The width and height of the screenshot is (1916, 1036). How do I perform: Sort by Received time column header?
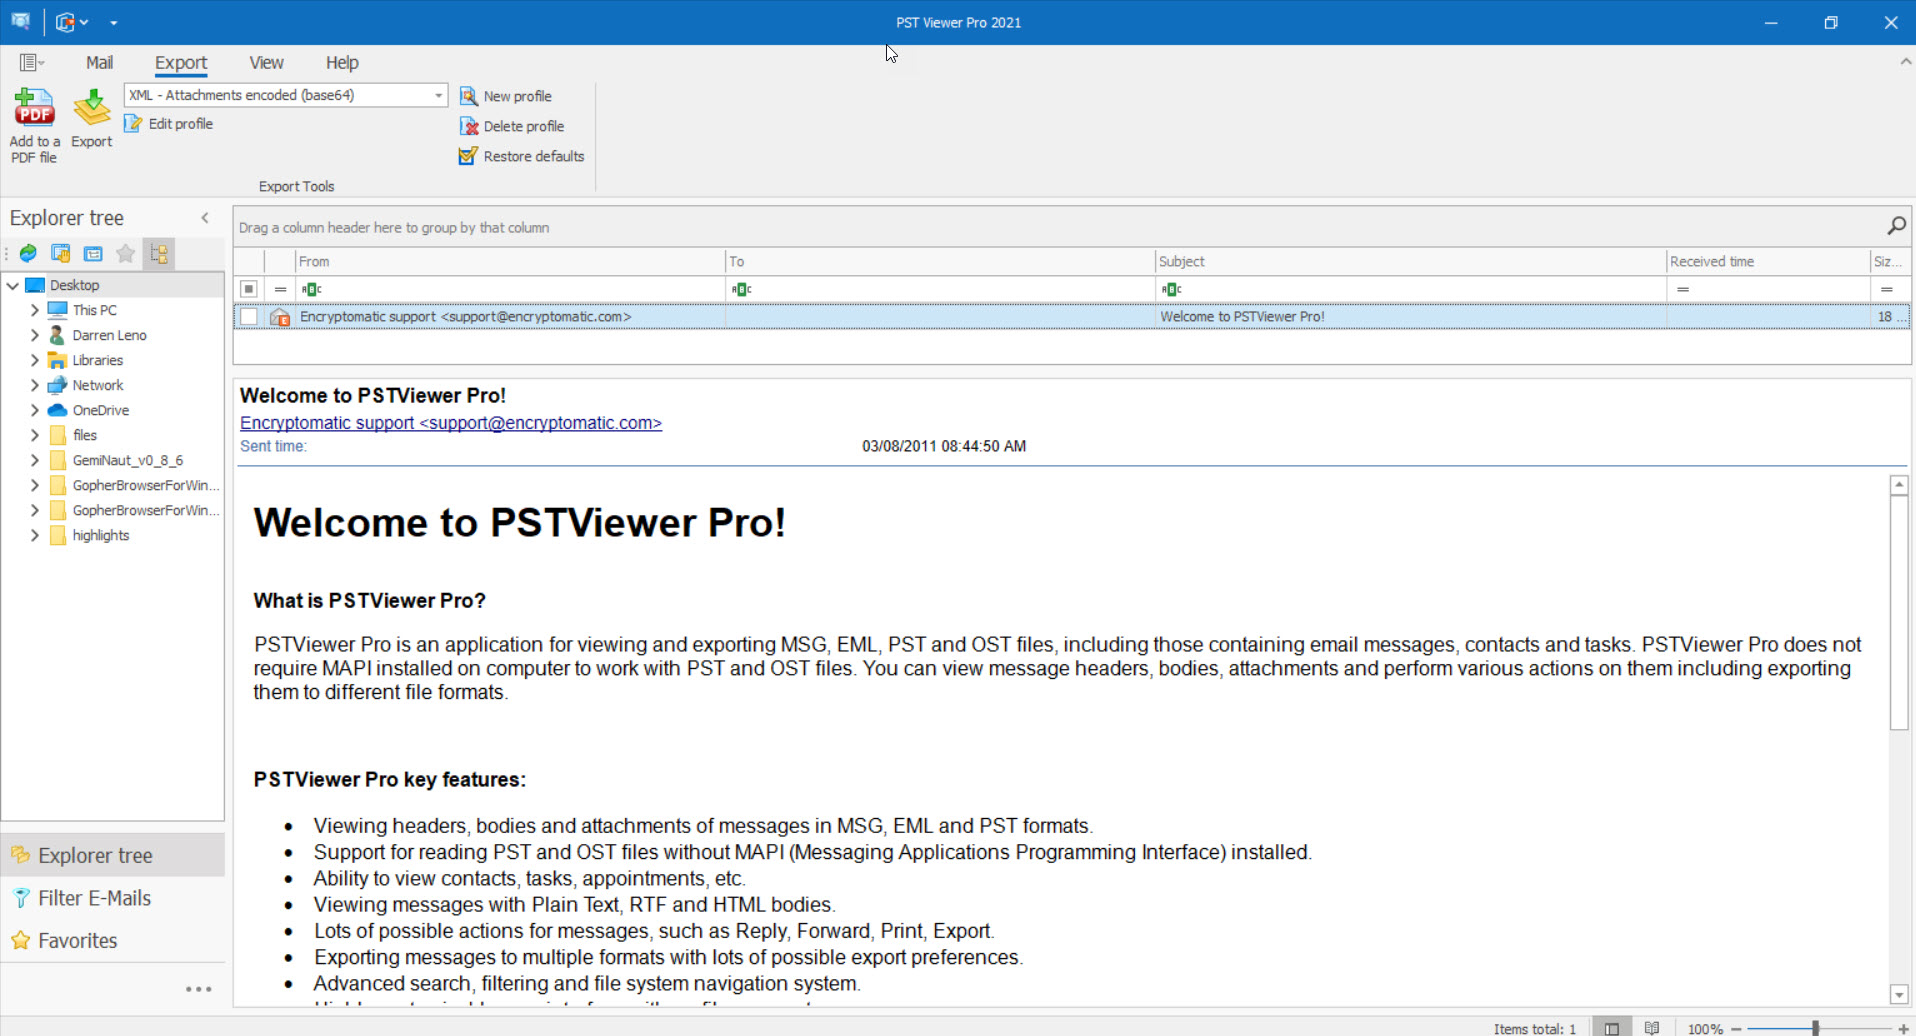(x=1768, y=261)
